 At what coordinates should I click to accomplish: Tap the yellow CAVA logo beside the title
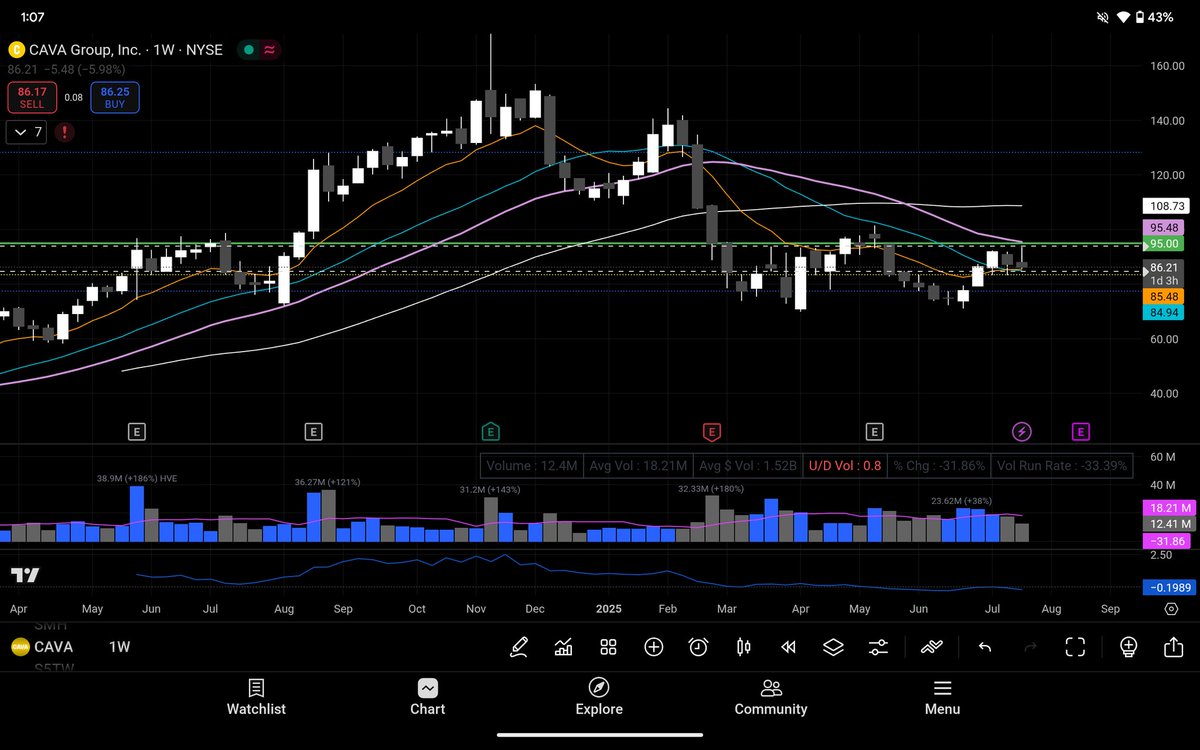[16, 49]
